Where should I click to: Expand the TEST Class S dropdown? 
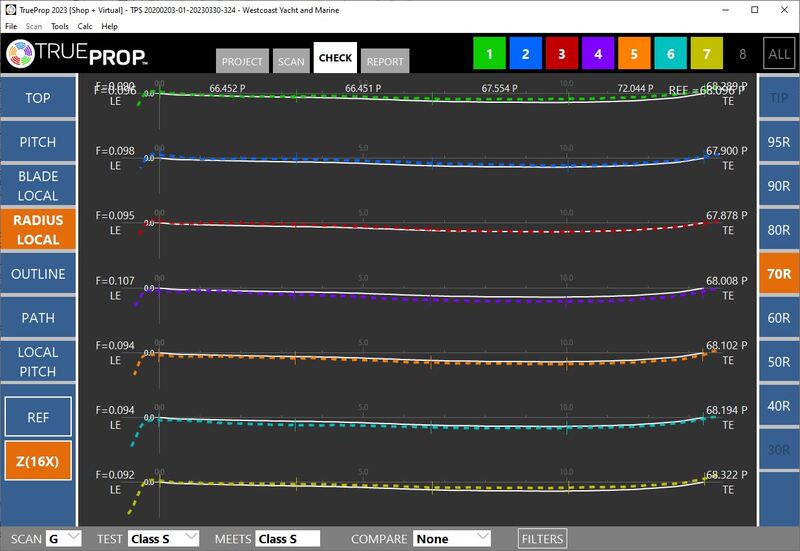coord(164,539)
